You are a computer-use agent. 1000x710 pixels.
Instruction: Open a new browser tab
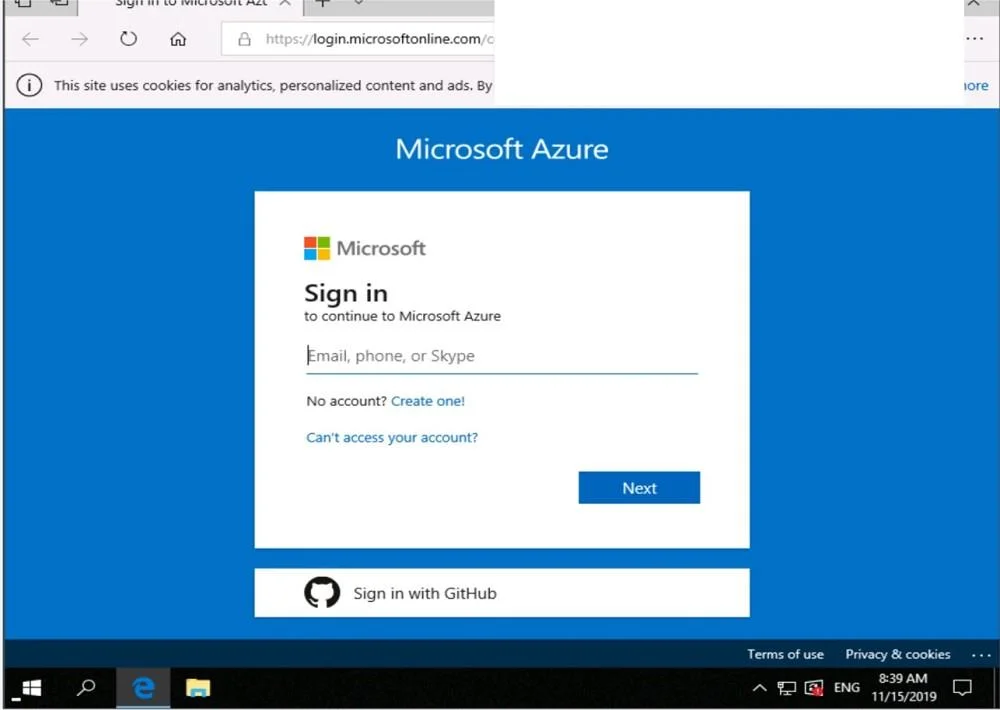coord(323,3)
